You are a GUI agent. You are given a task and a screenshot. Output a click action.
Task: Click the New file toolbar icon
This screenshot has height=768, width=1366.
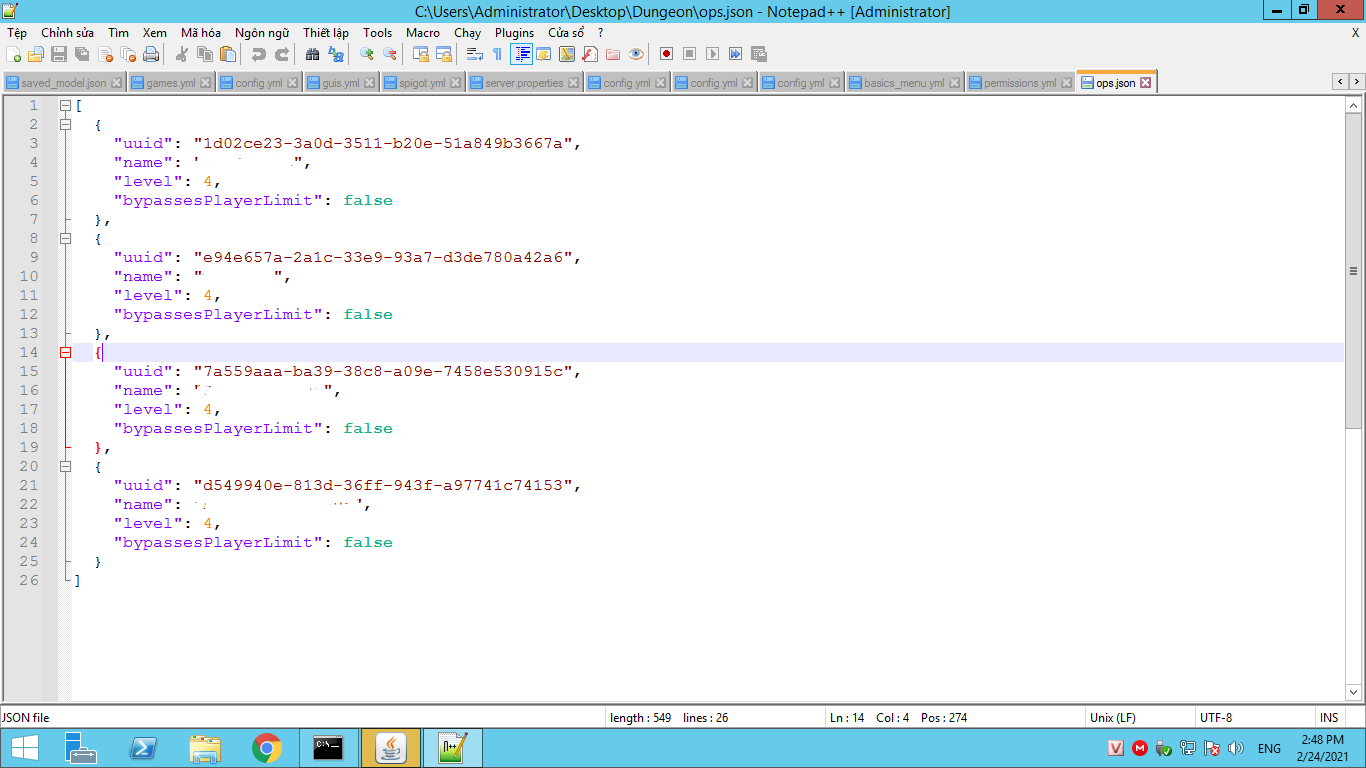[14, 54]
